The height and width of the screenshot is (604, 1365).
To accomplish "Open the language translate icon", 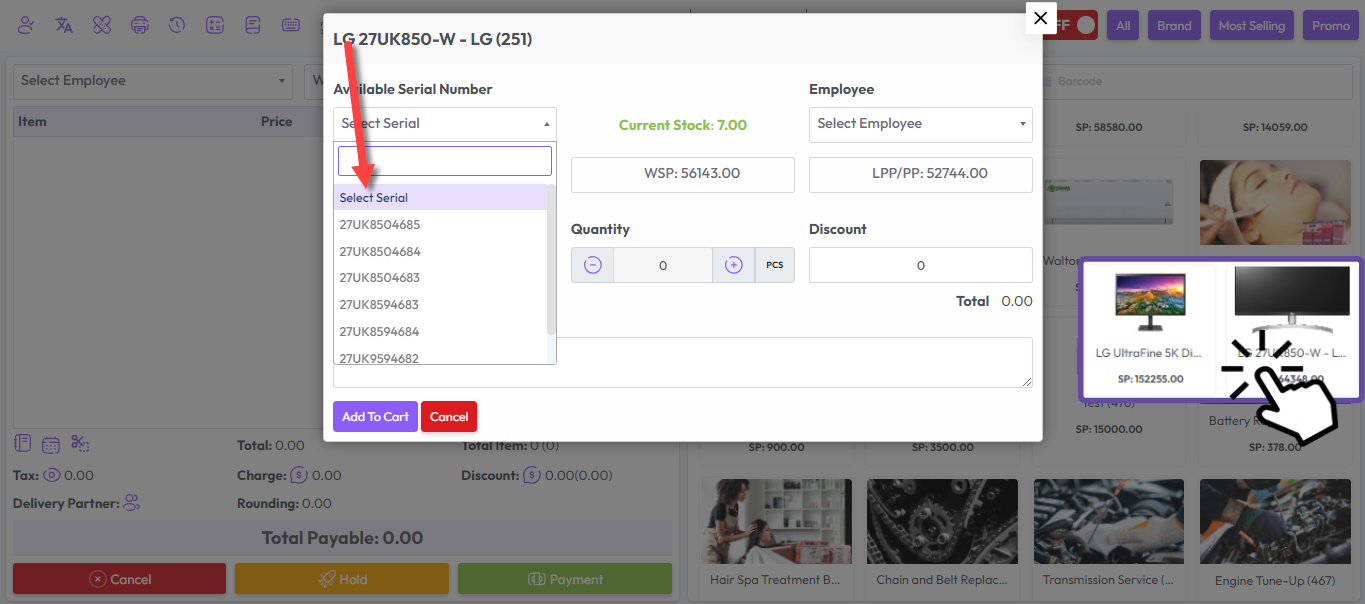I will (x=64, y=25).
